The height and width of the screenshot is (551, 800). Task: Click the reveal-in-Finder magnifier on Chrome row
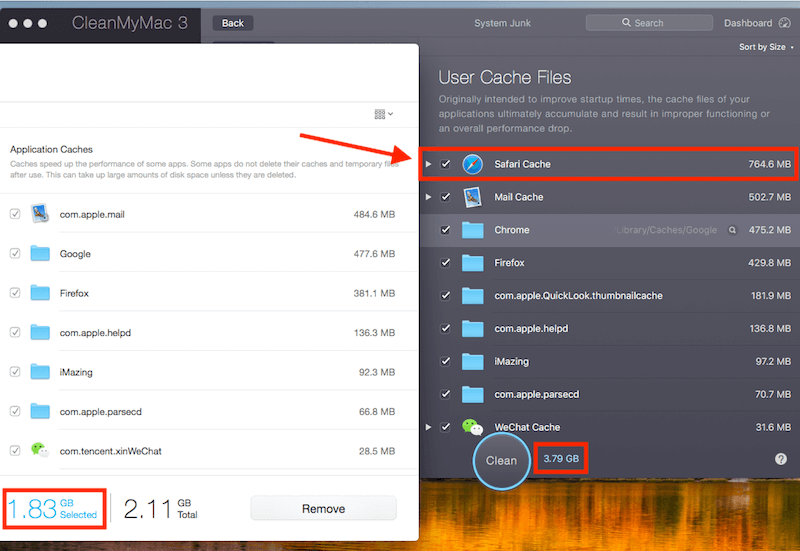pos(732,230)
